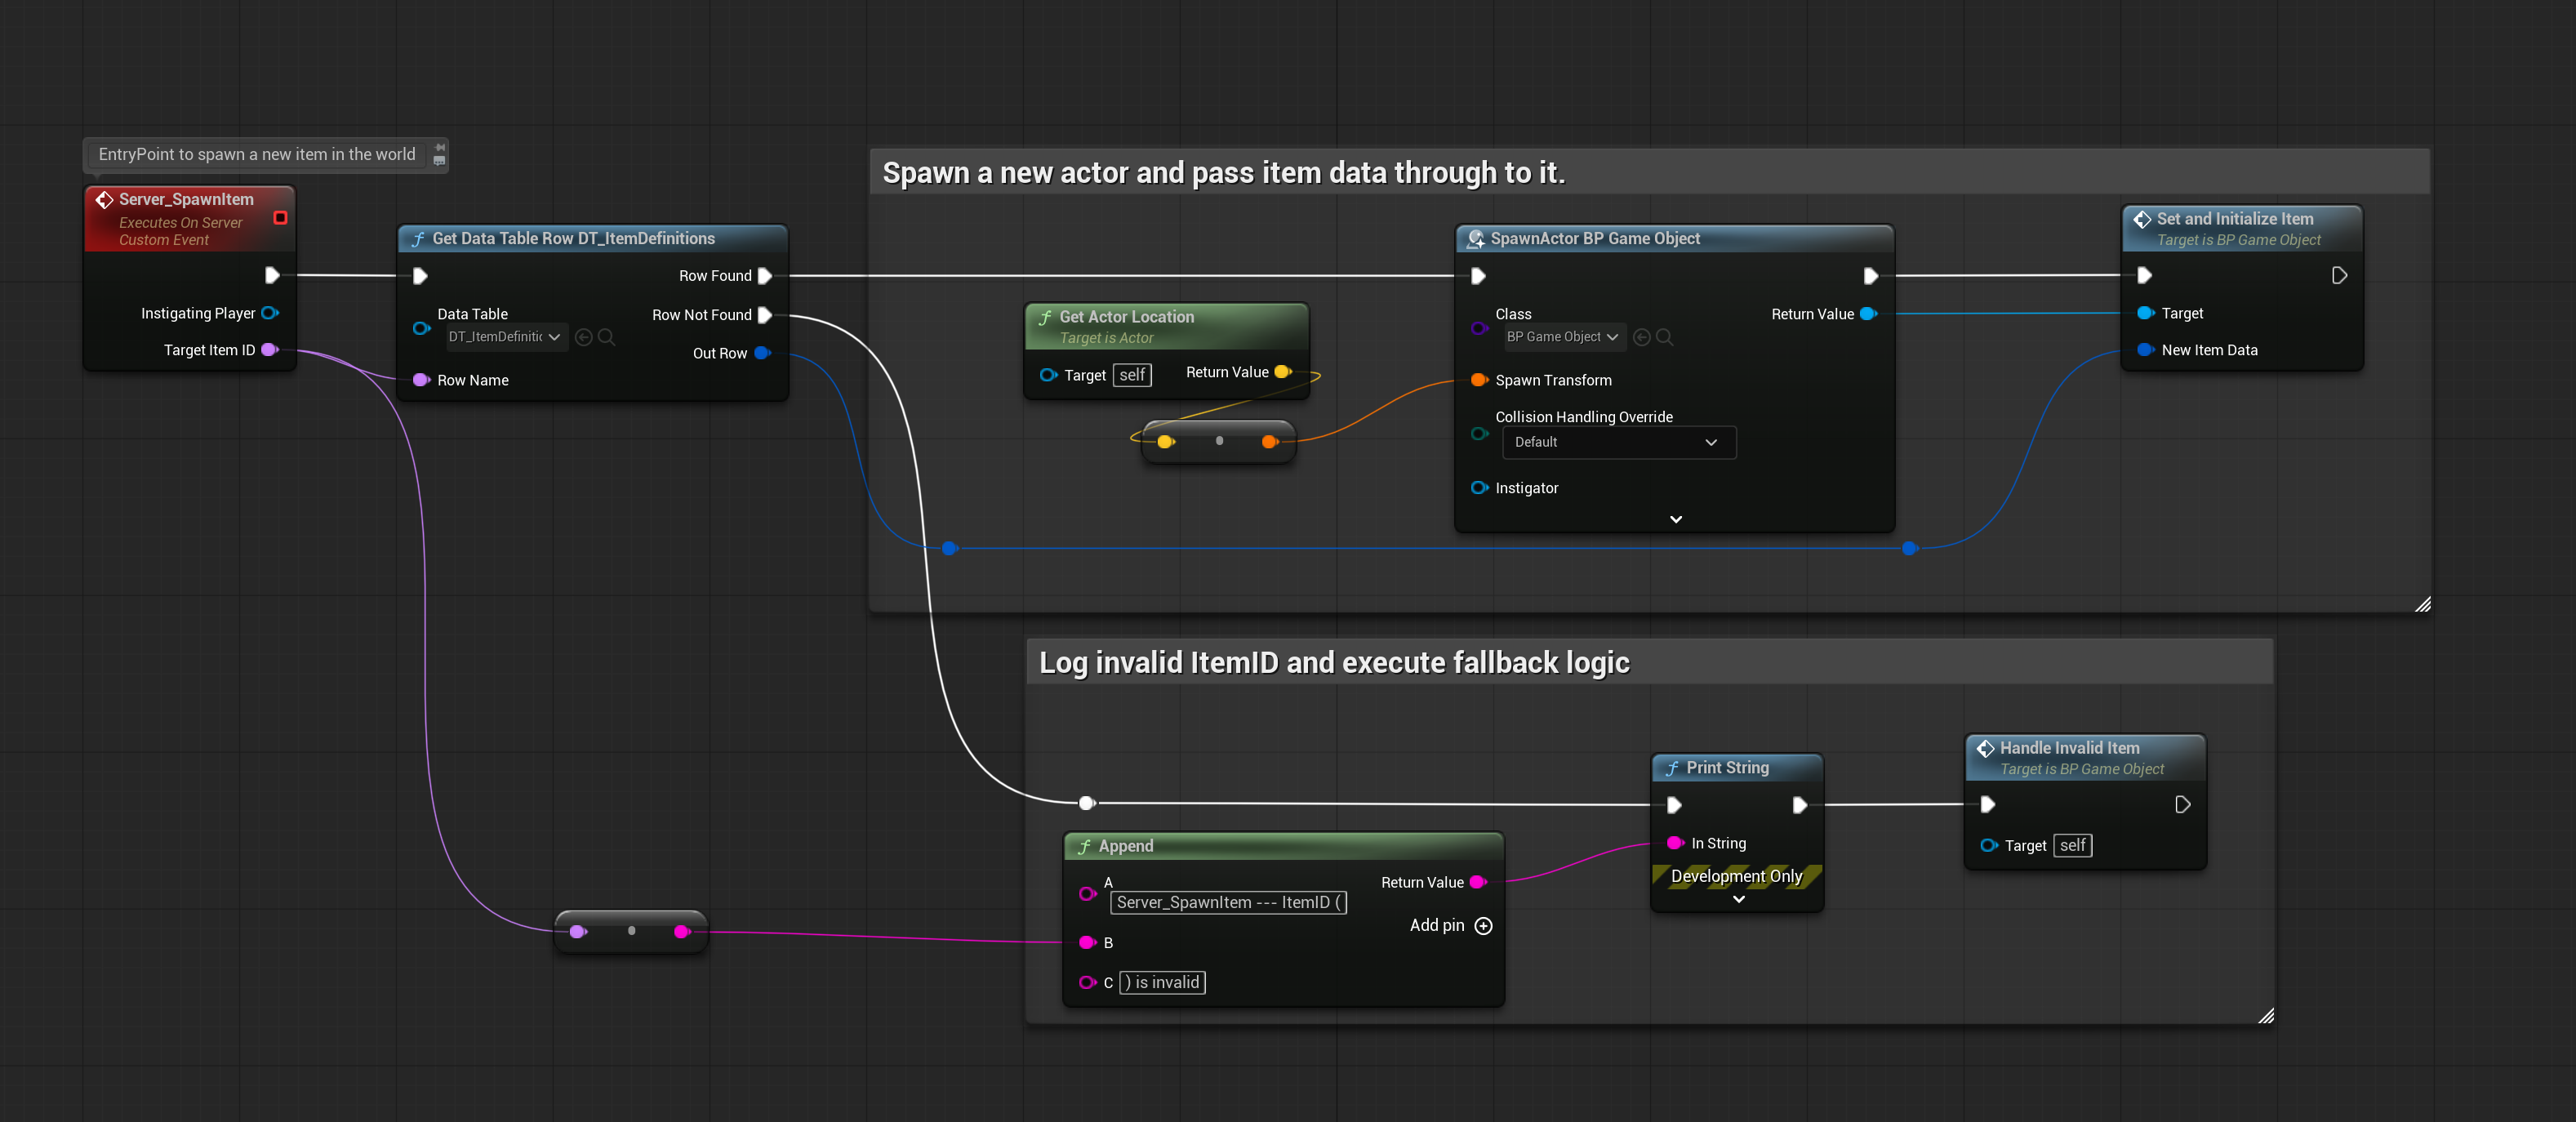Click the use-selected arrow icon next to DT_ItemDefinitions
2576x1122 pixels.
[x=584, y=337]
